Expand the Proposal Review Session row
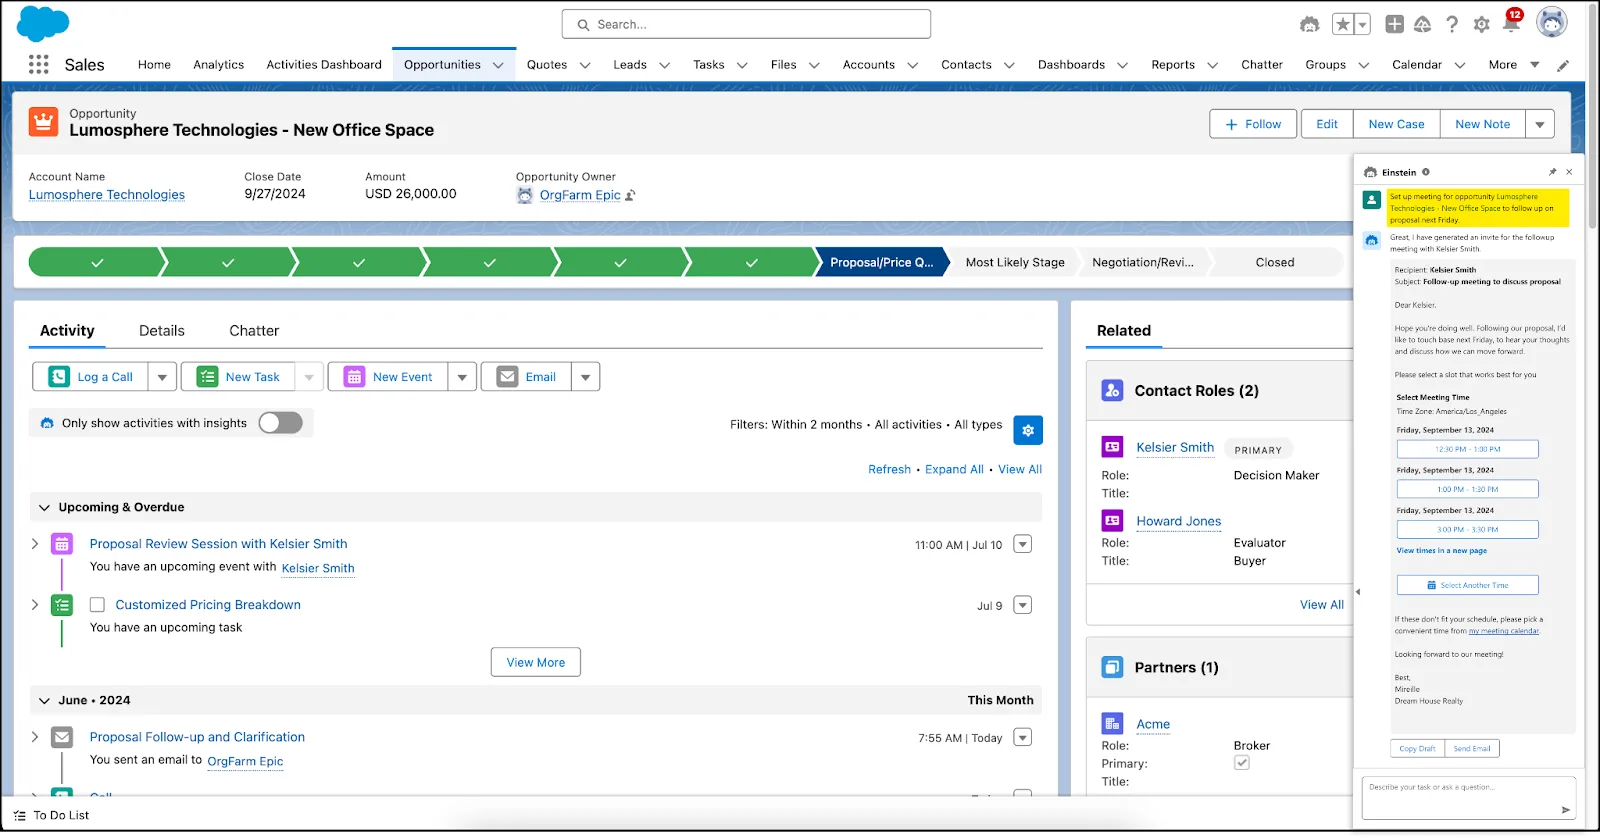Screen dimensions: 1600x838 [x=35, y=544]
